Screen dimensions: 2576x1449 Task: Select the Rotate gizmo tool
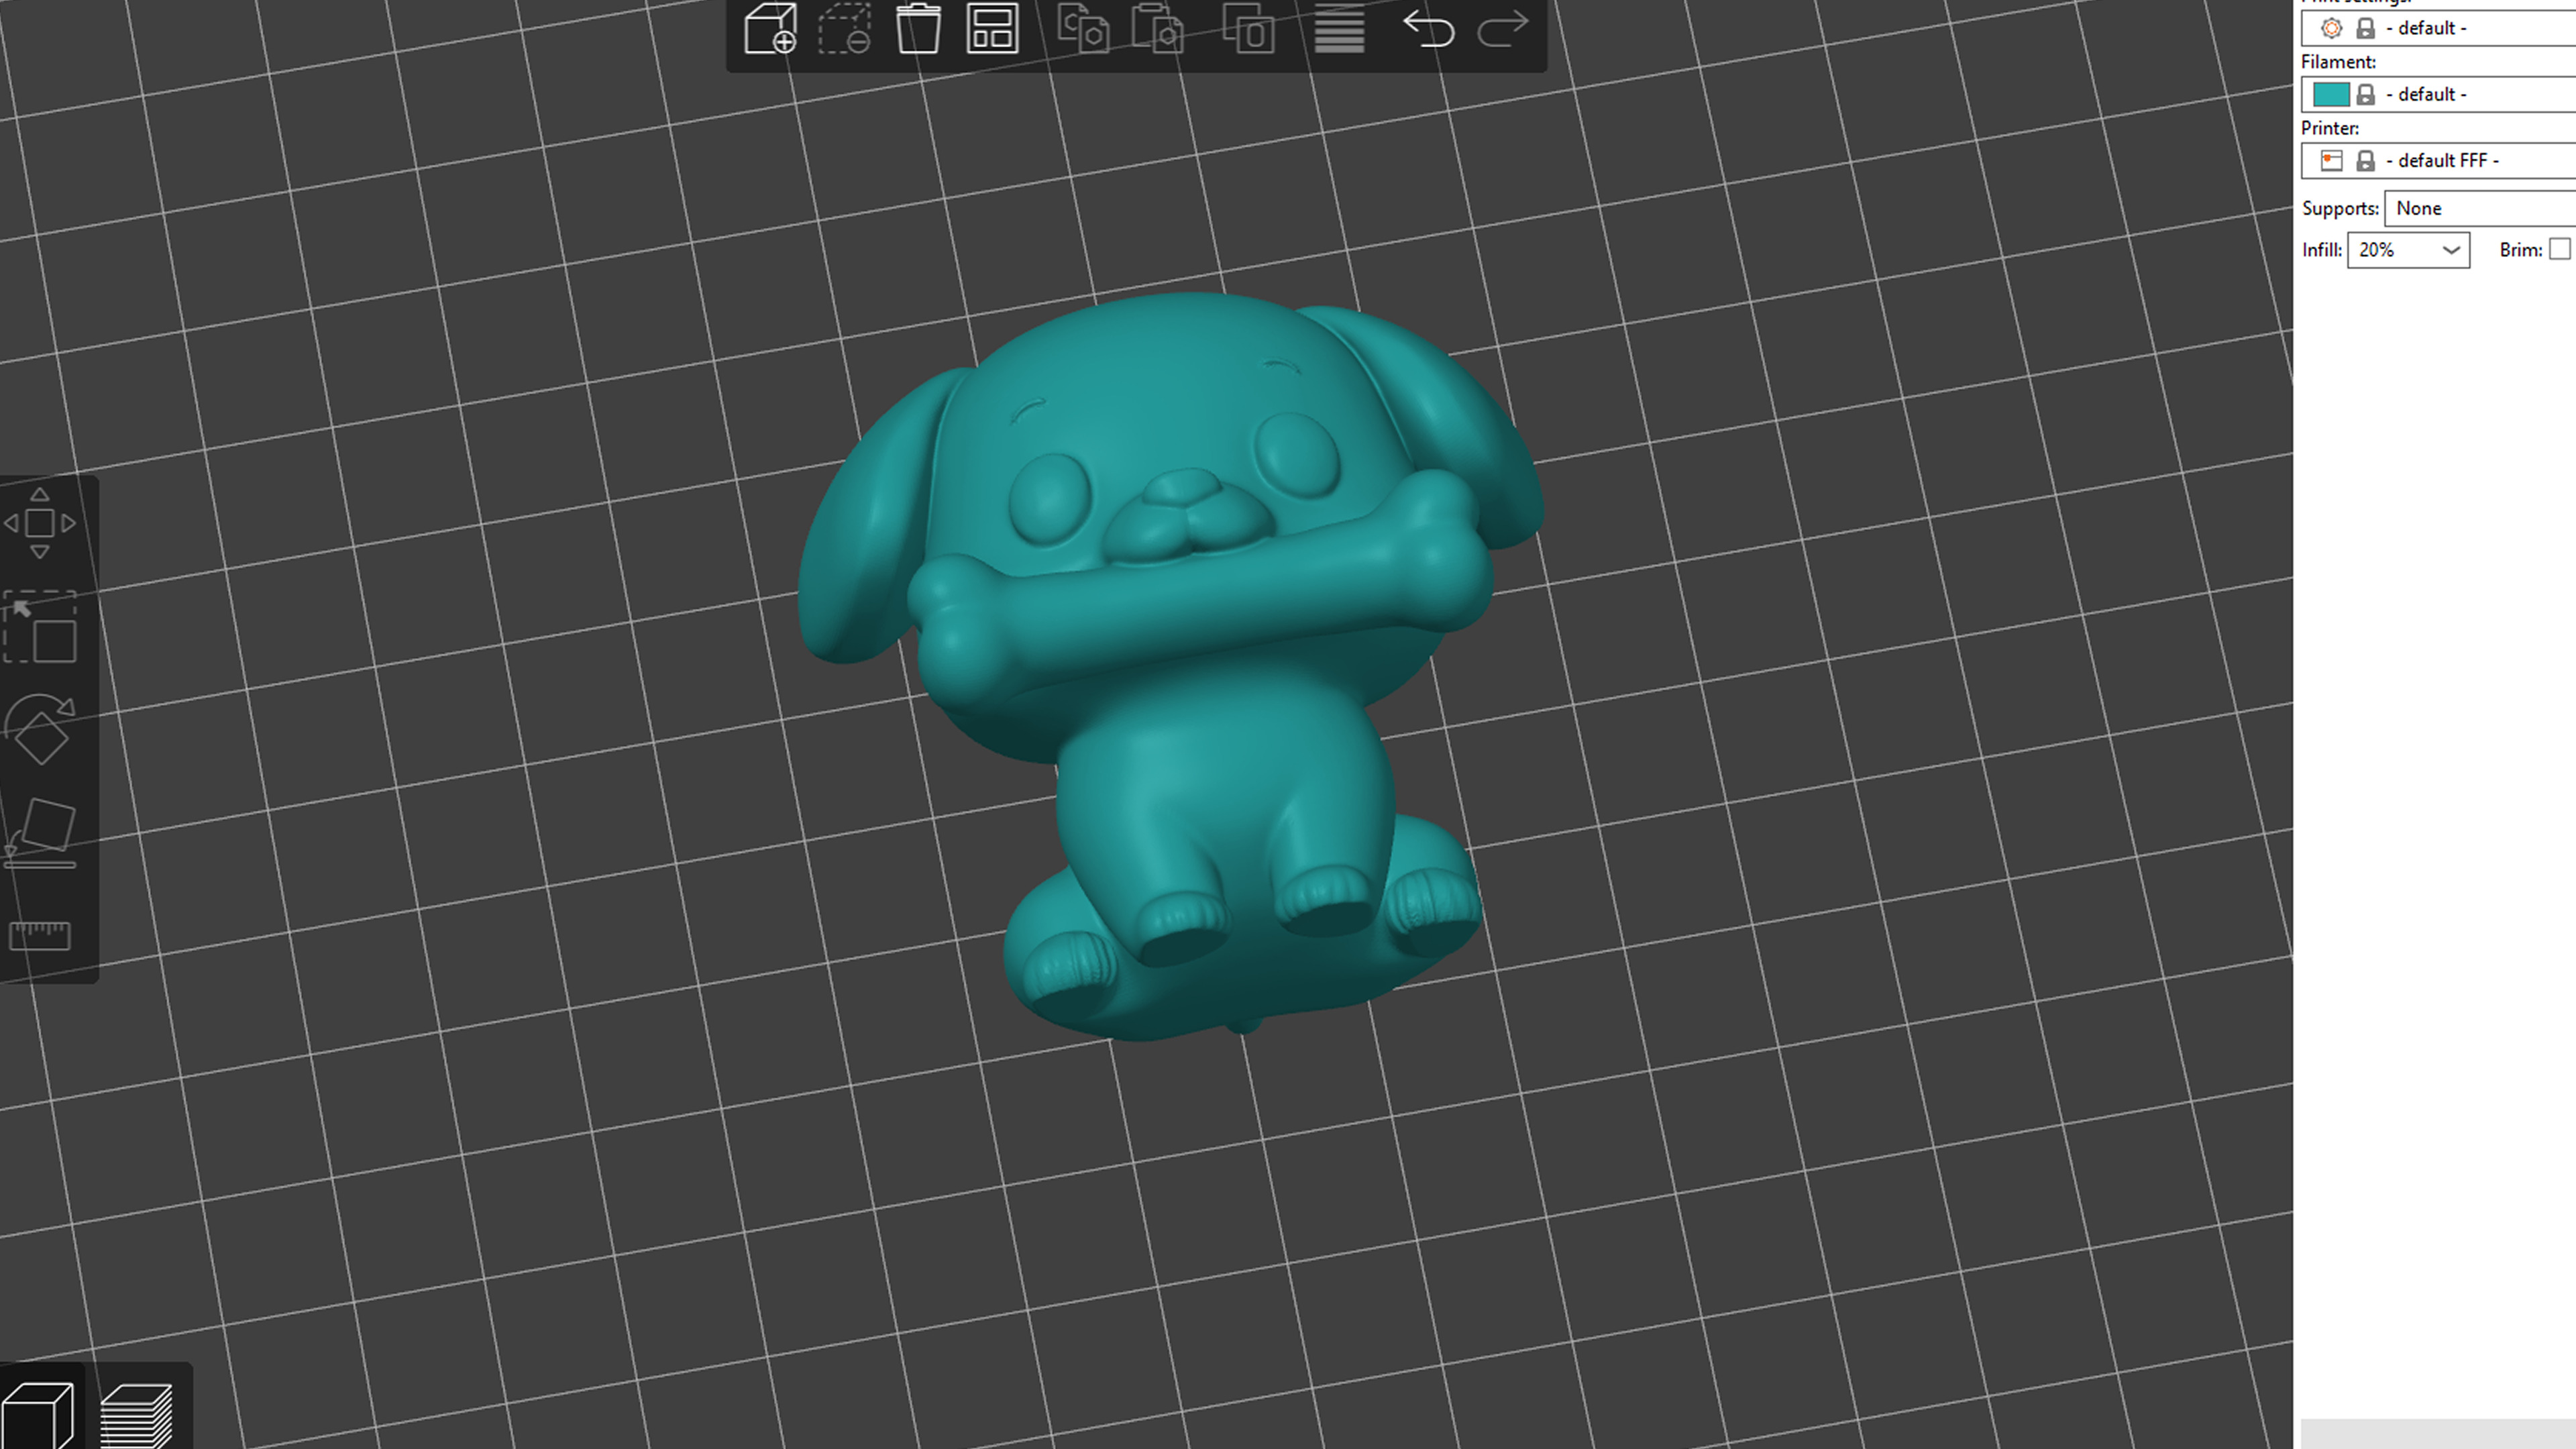40,731
